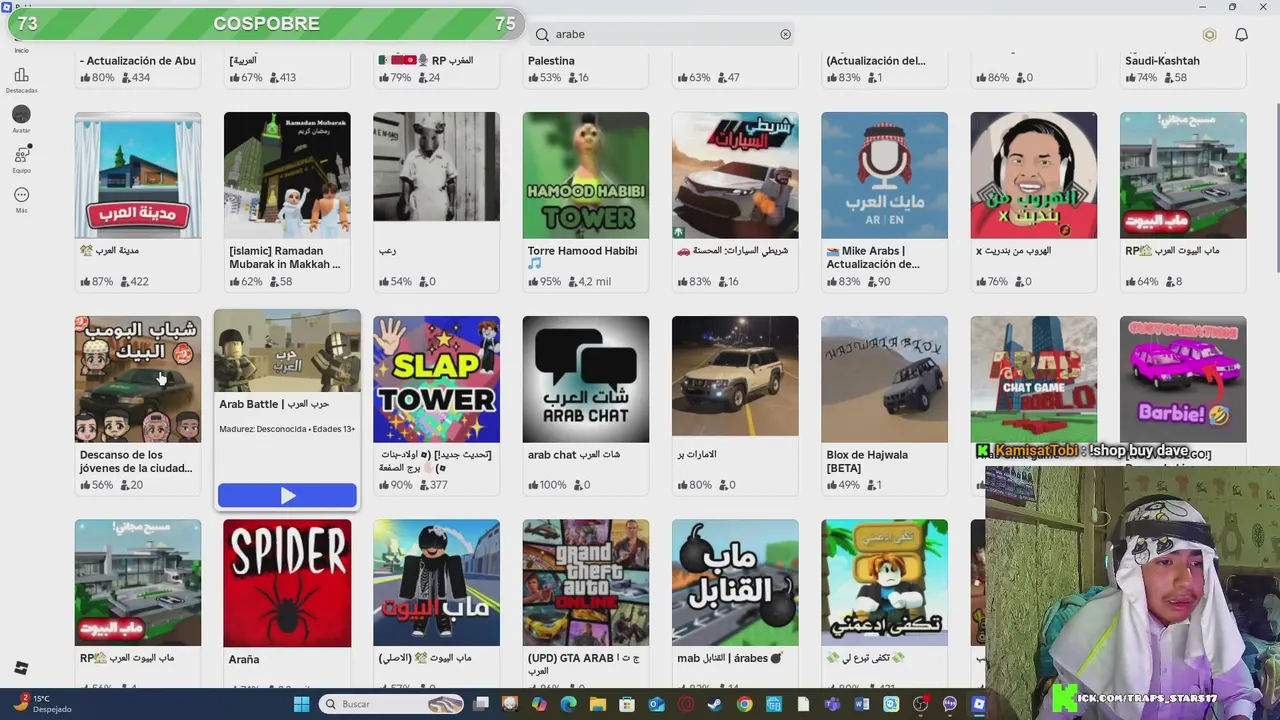Click 'Mike Arabs | Actualización' title
The image size is (1280, 720).
(x=873, y=258)
